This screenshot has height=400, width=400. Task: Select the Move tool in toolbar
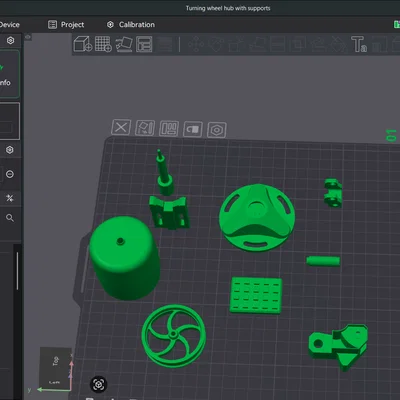pyautogui.click(x=196, y=44)
